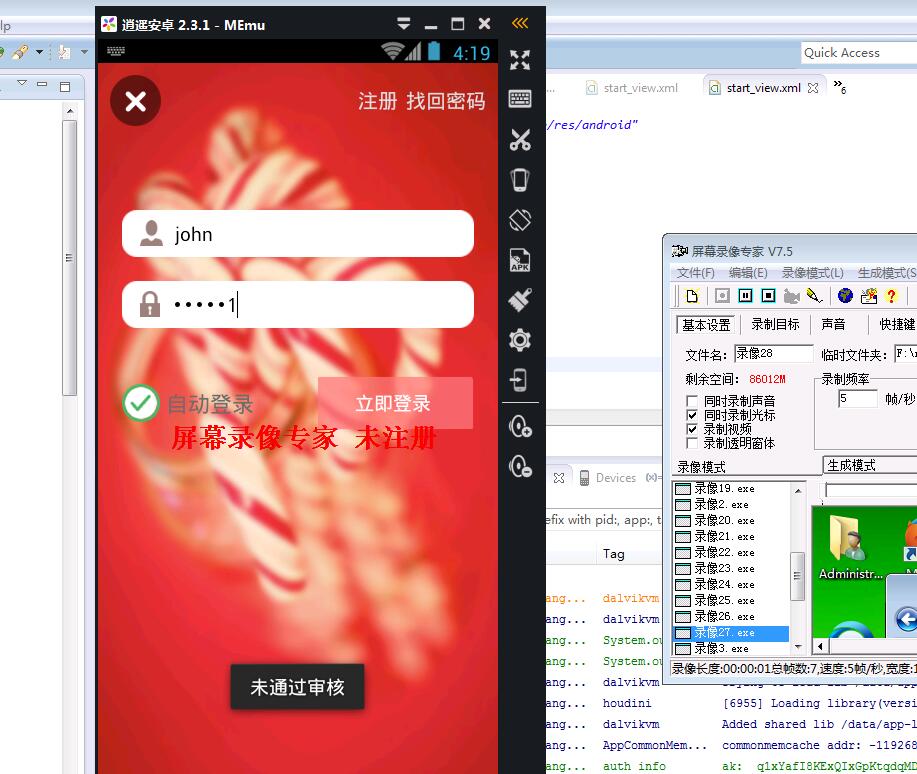Click the record button in screen recorder toolbar
This screenshot has height=774, width=917.
tap(722, 296)
